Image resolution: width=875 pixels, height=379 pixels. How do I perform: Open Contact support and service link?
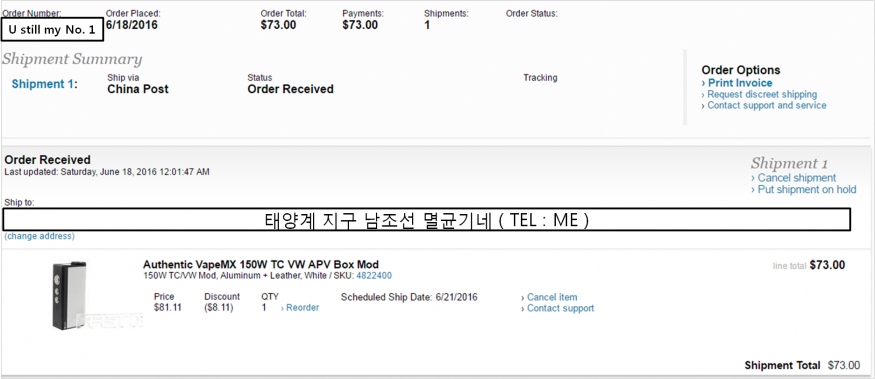[763, 105]
